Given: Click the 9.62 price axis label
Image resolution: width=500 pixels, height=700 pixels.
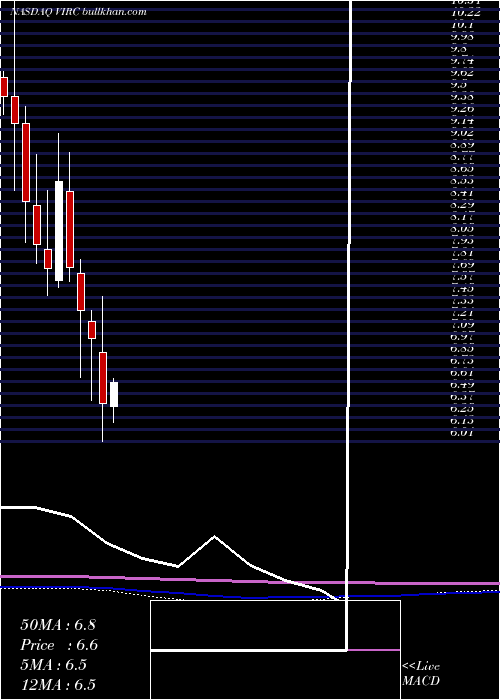Looking at the screenshot, I should pos(462,73).
